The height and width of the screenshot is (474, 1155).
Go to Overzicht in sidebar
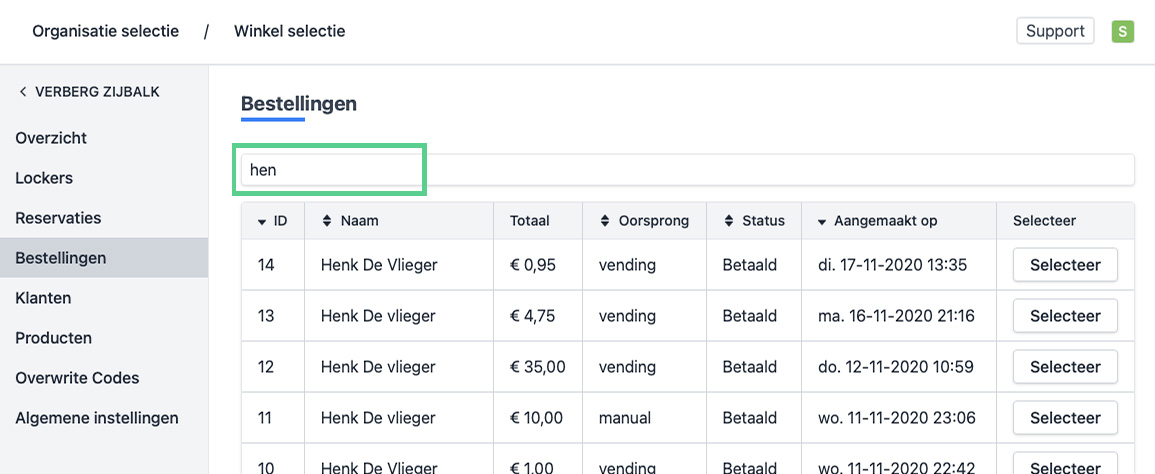click(51, 138)
